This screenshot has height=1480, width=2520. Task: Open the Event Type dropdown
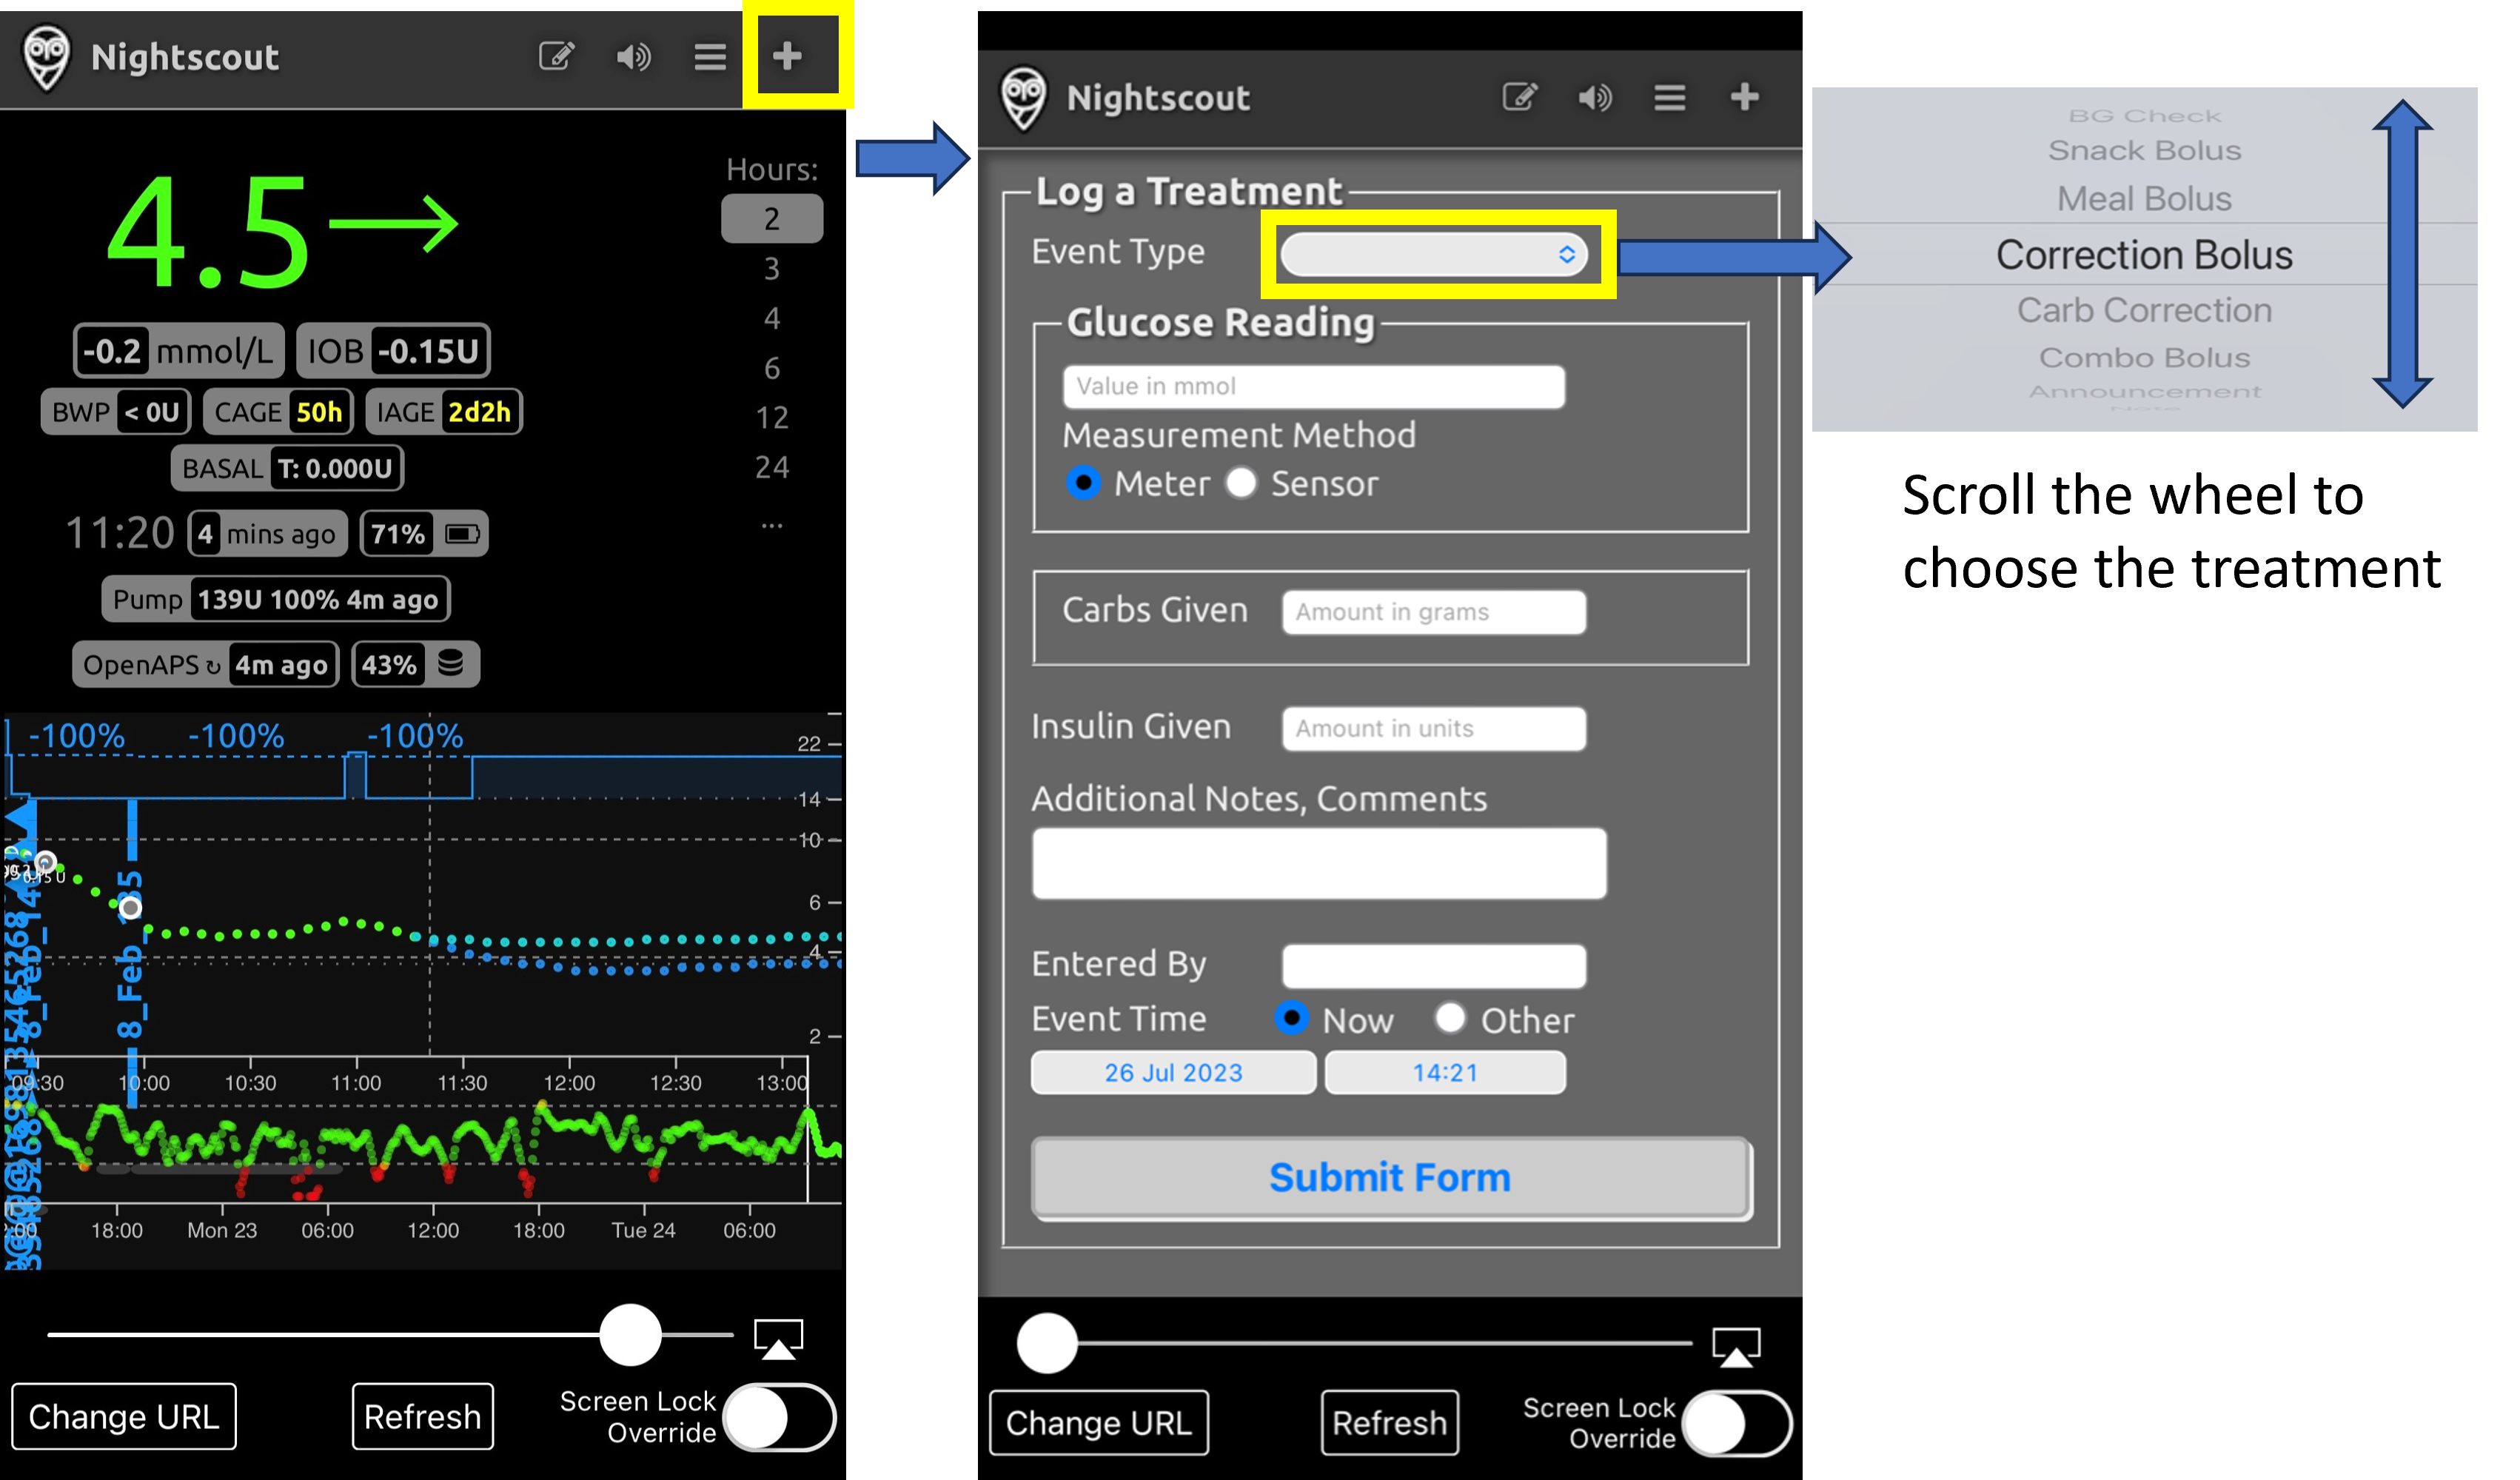[x=1434, y=254]
